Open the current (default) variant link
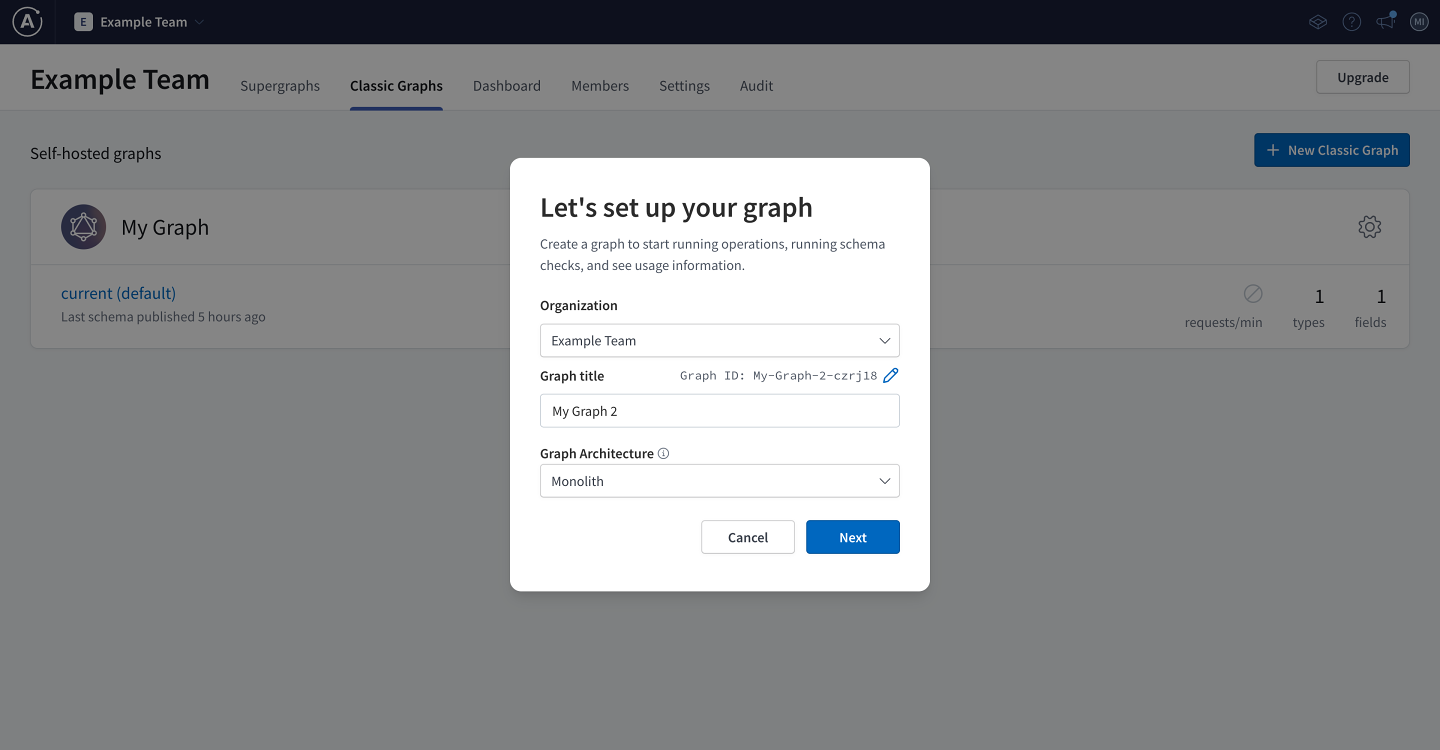 tap(118, 293)
